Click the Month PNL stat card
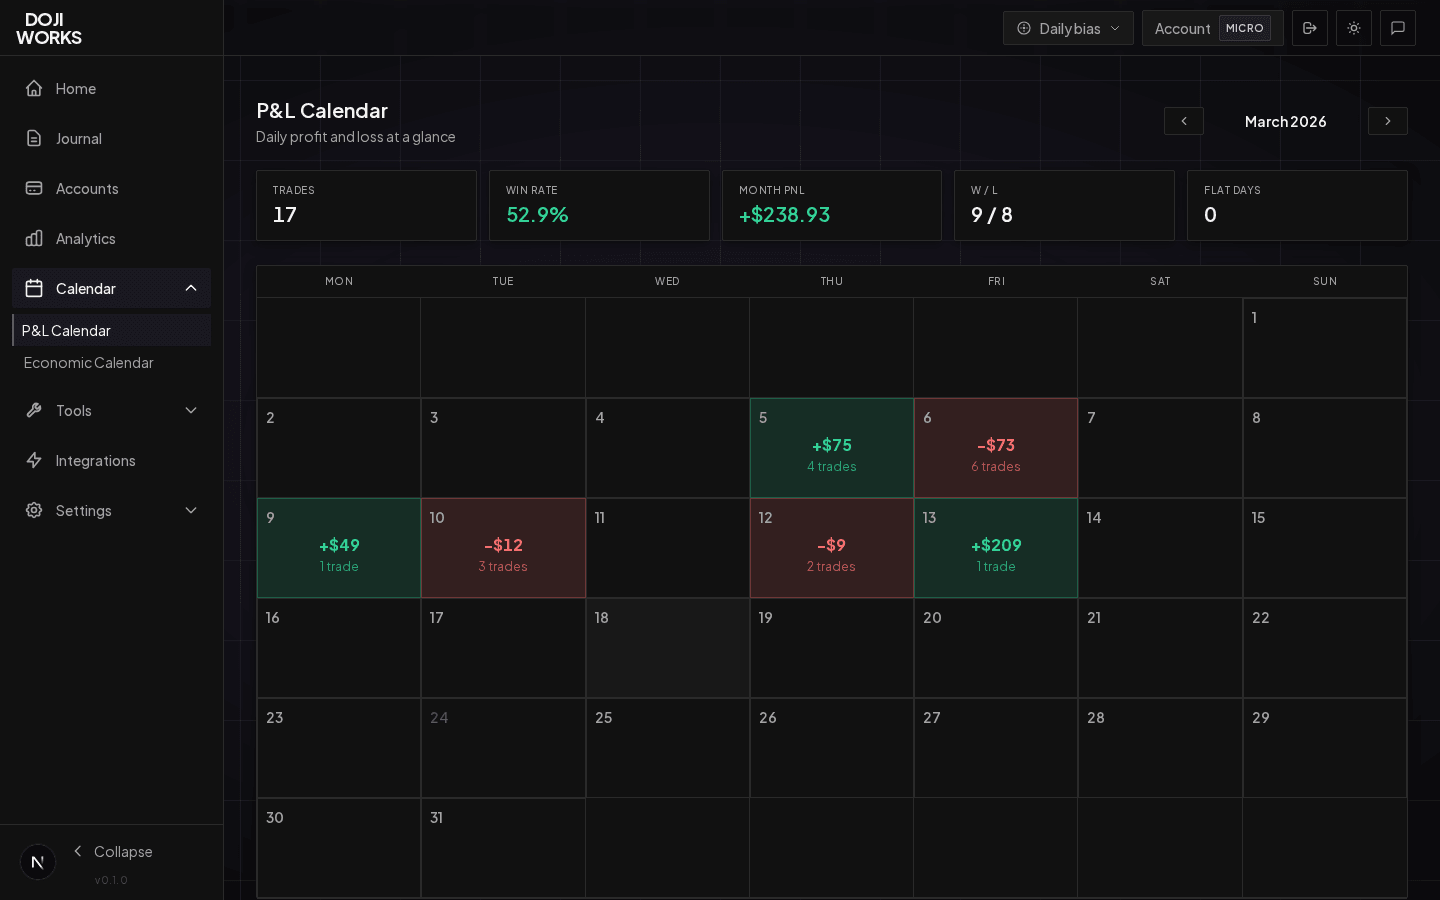 pos(832,205)
